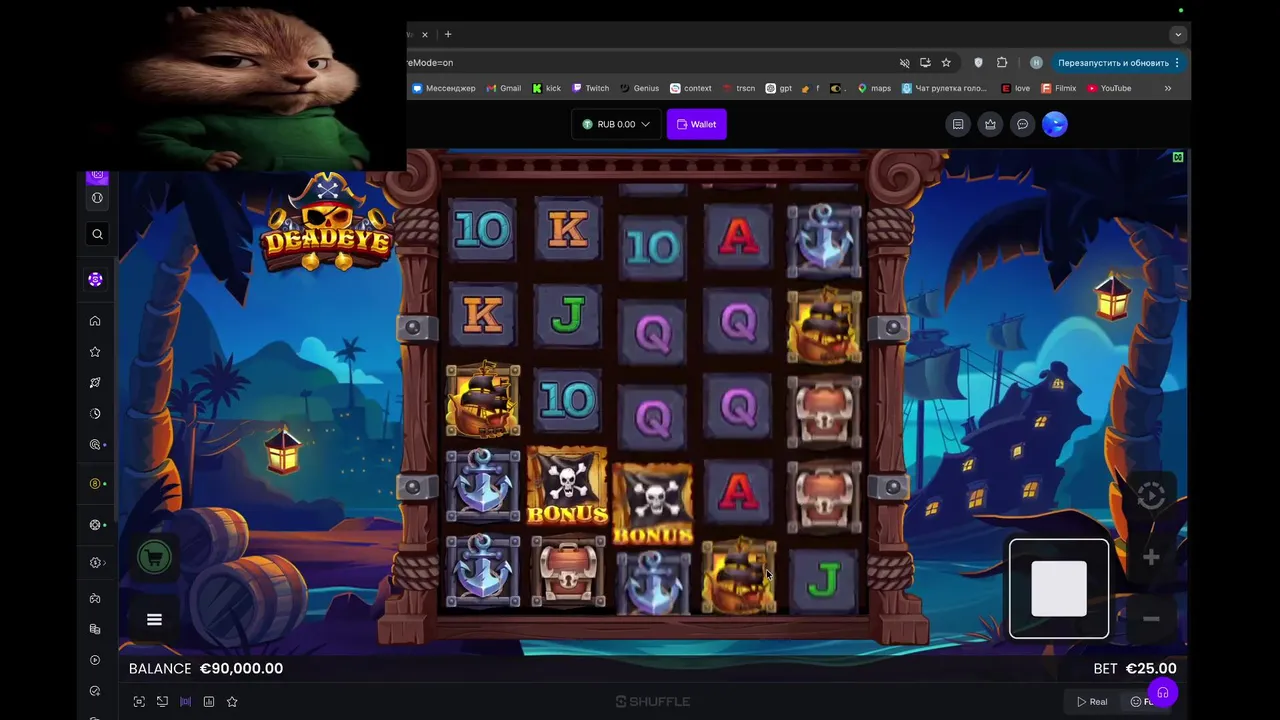Click the install app icon in address bar
The height and width of the screenshot is (720, 1280).
tap(925, 62)
